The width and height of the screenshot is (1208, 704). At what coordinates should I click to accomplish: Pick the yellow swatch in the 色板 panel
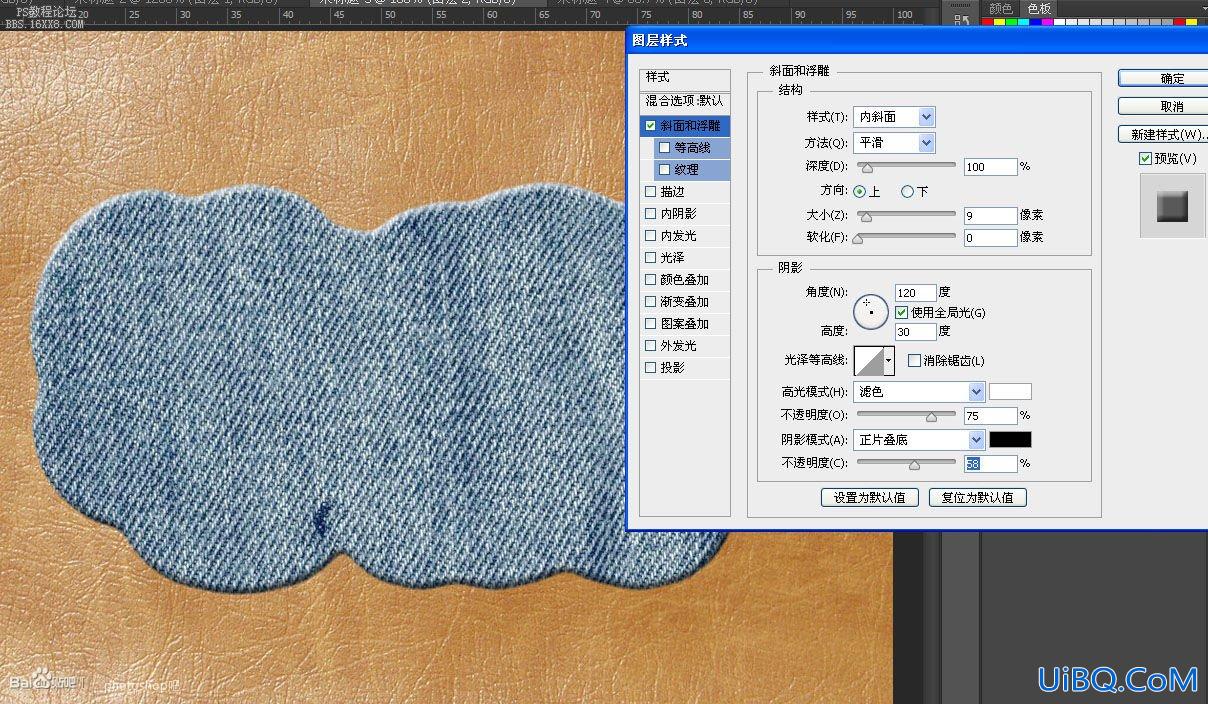click(x=999, y=21)
